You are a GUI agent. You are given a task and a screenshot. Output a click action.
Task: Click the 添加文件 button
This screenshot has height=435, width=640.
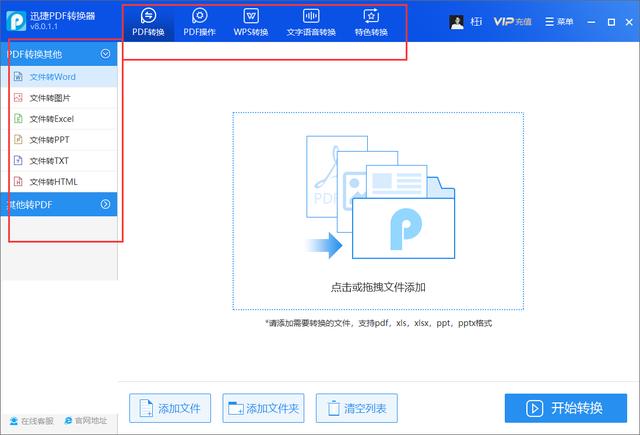click(170, 408)
